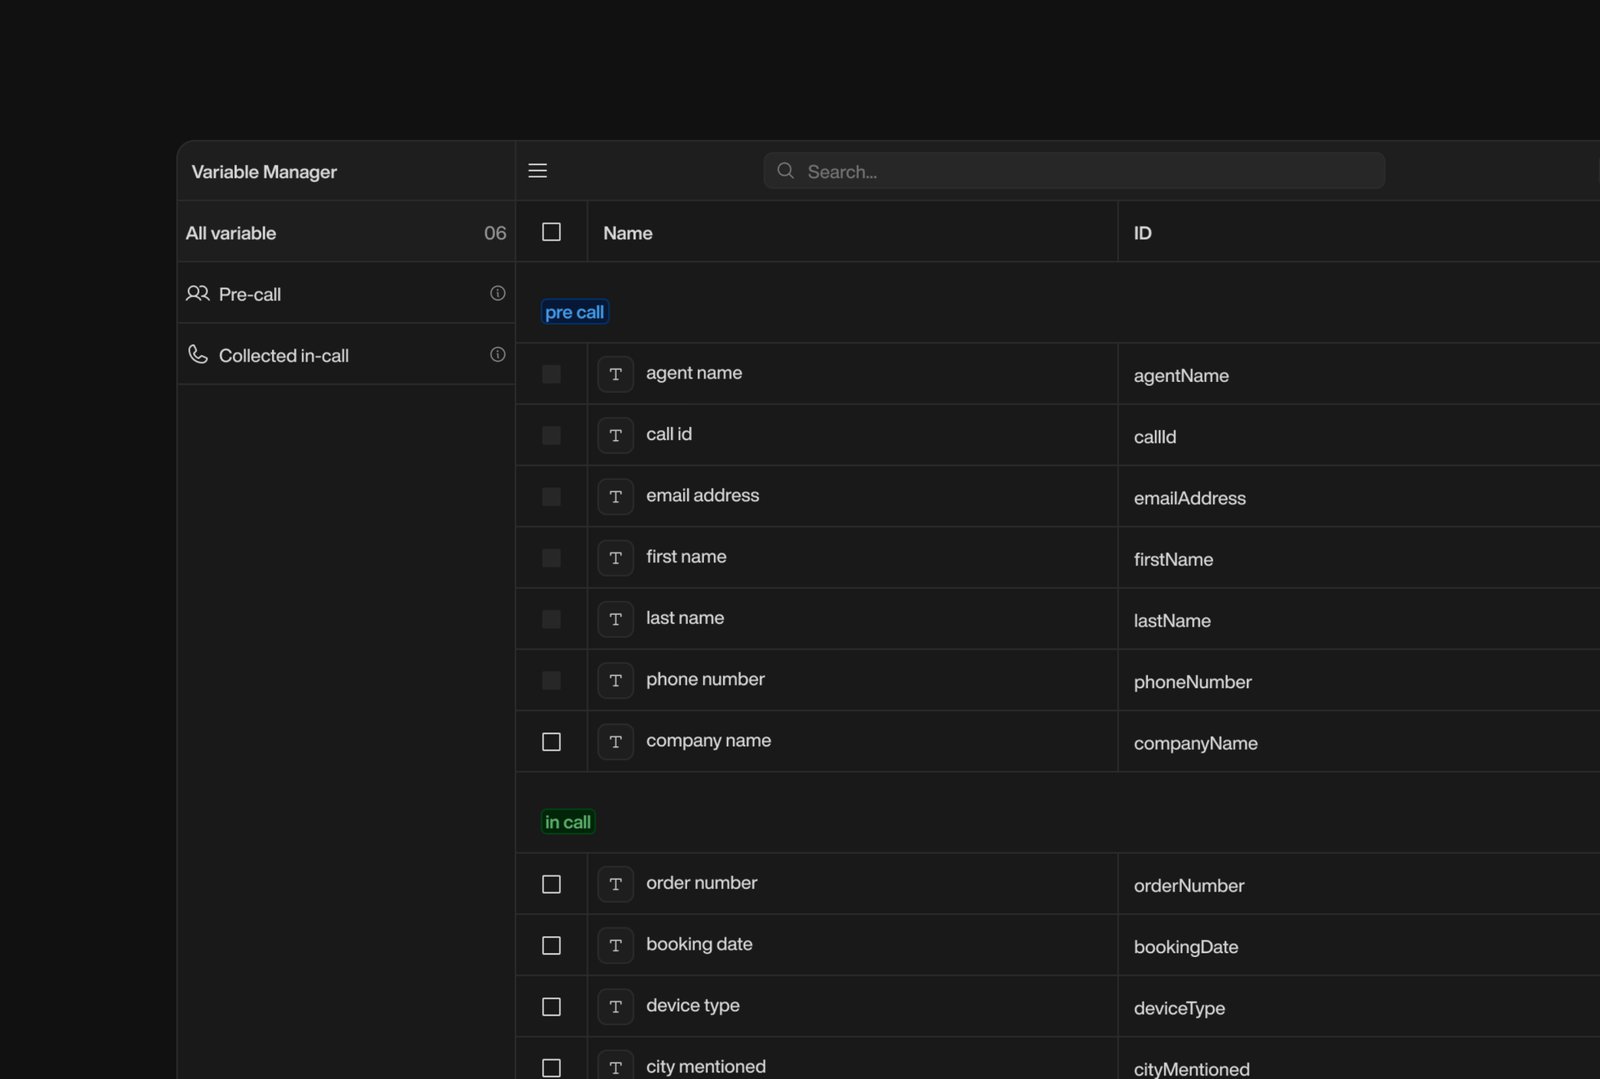1600x1079 pixels.
Task: Select the agent name variable
Action: click(694, 373)
